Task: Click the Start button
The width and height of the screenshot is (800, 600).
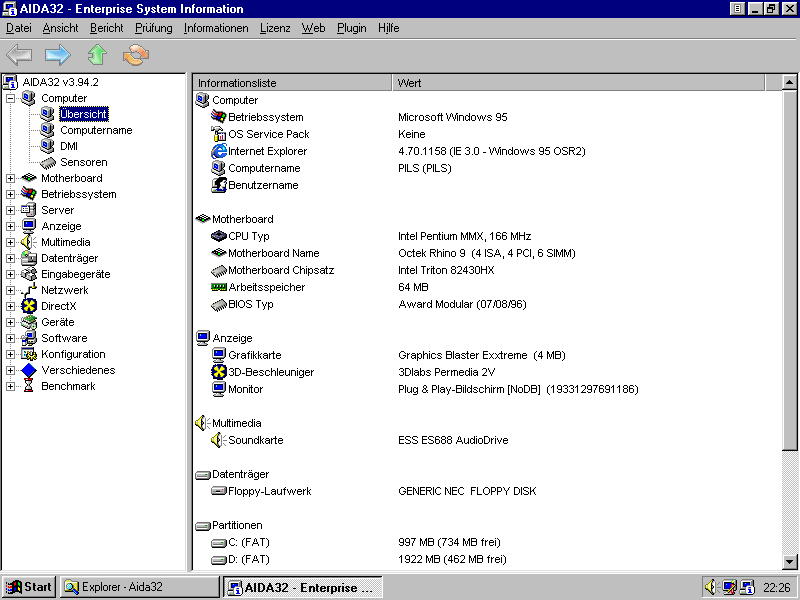Action: pos(29,587)
